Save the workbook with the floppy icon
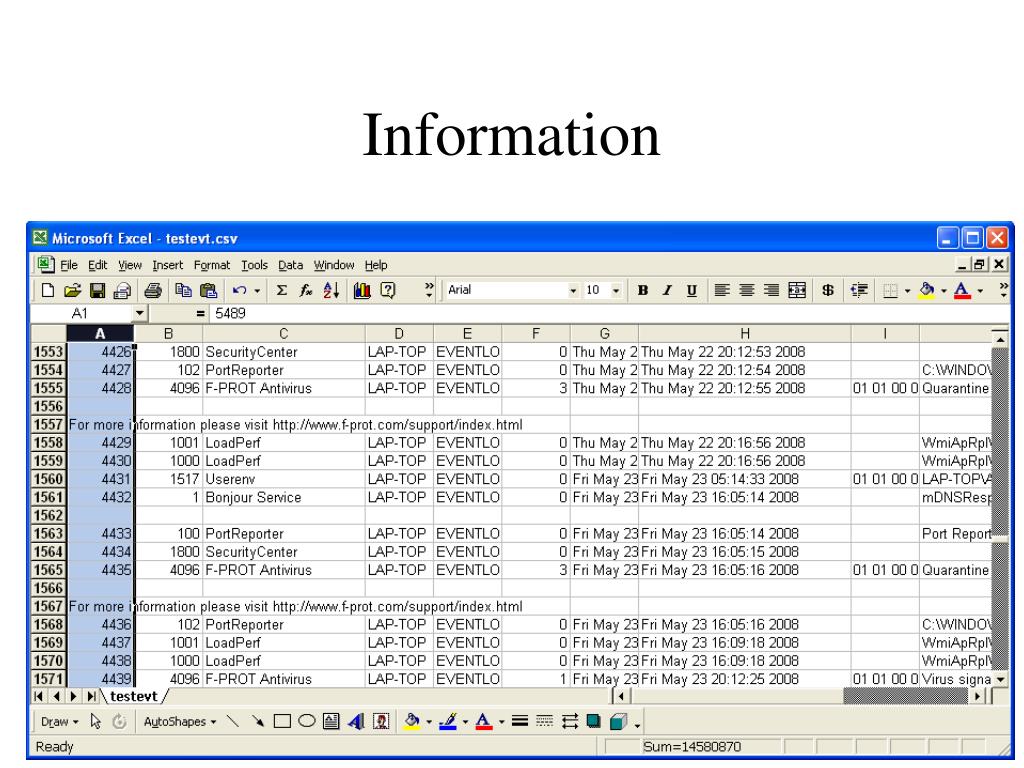 pyautogui.click(x=97, y=291)
